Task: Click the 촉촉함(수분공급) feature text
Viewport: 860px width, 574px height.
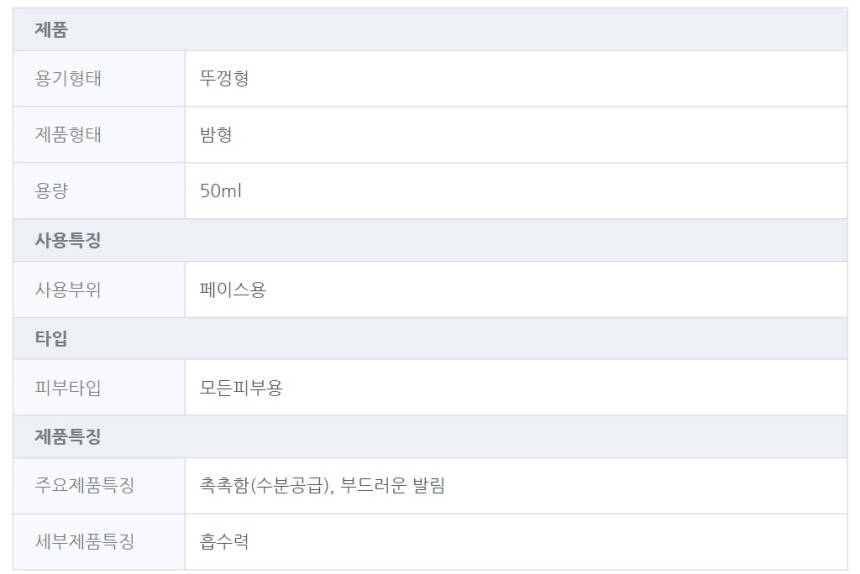Action: click(264, 486)
